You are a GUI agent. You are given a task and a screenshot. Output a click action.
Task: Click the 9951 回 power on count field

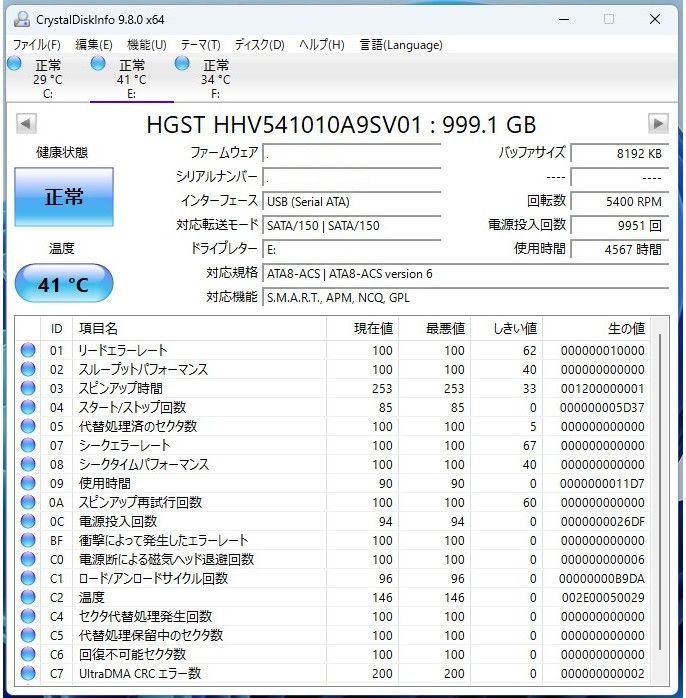(620, 225)
